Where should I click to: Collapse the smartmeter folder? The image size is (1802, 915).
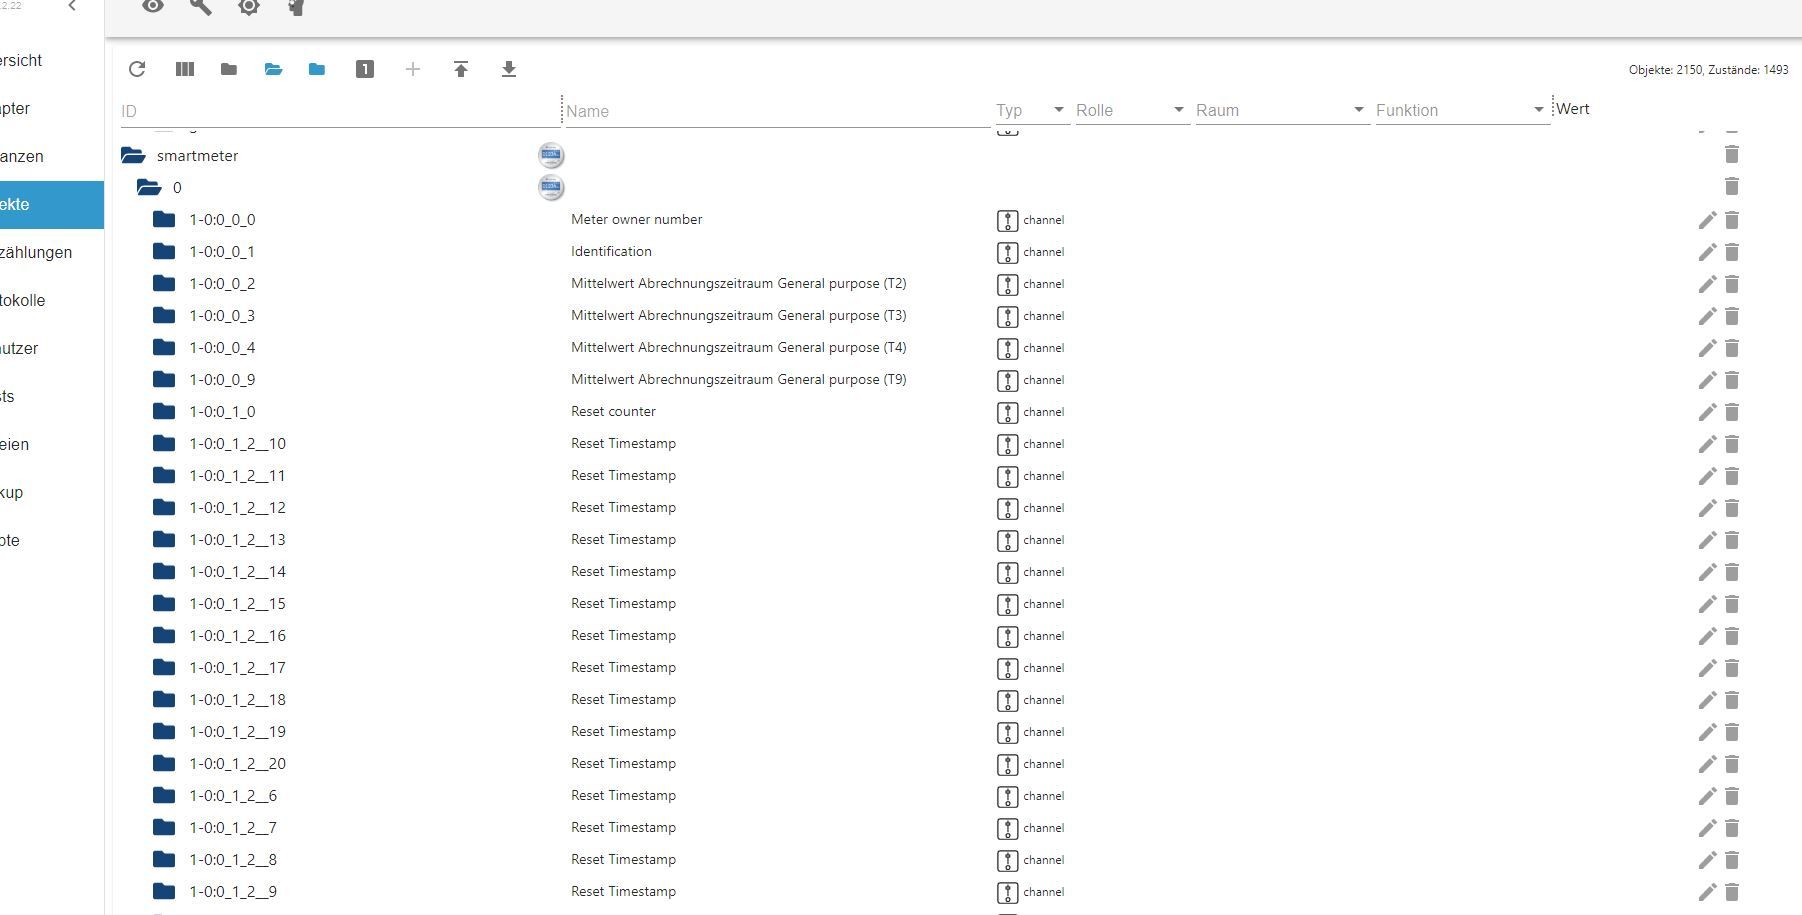pos(133,155)
